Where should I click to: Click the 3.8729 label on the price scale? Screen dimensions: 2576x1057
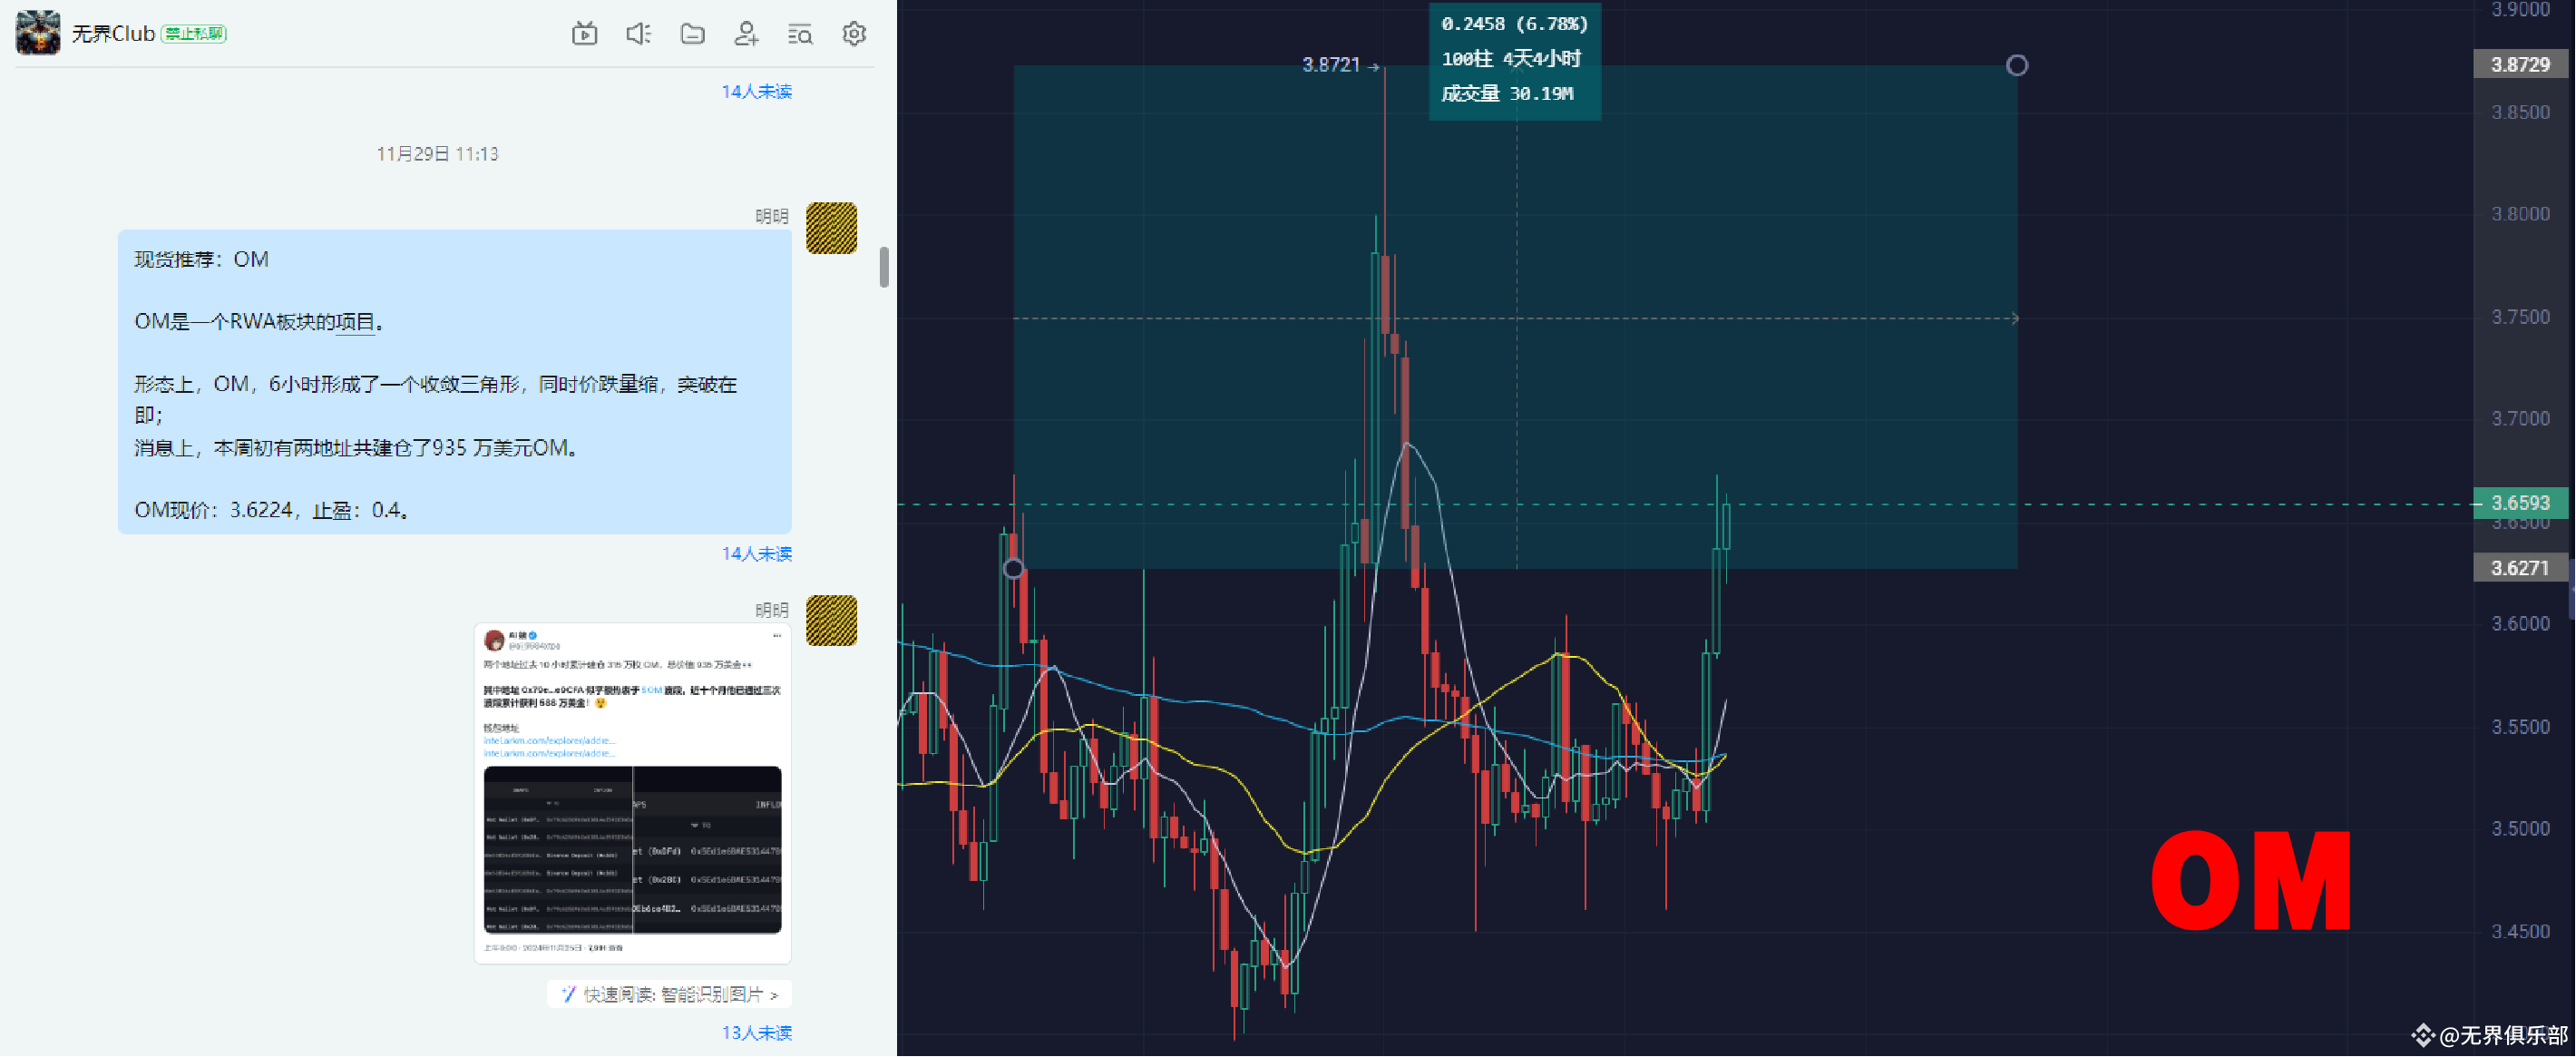[2521, 63]
